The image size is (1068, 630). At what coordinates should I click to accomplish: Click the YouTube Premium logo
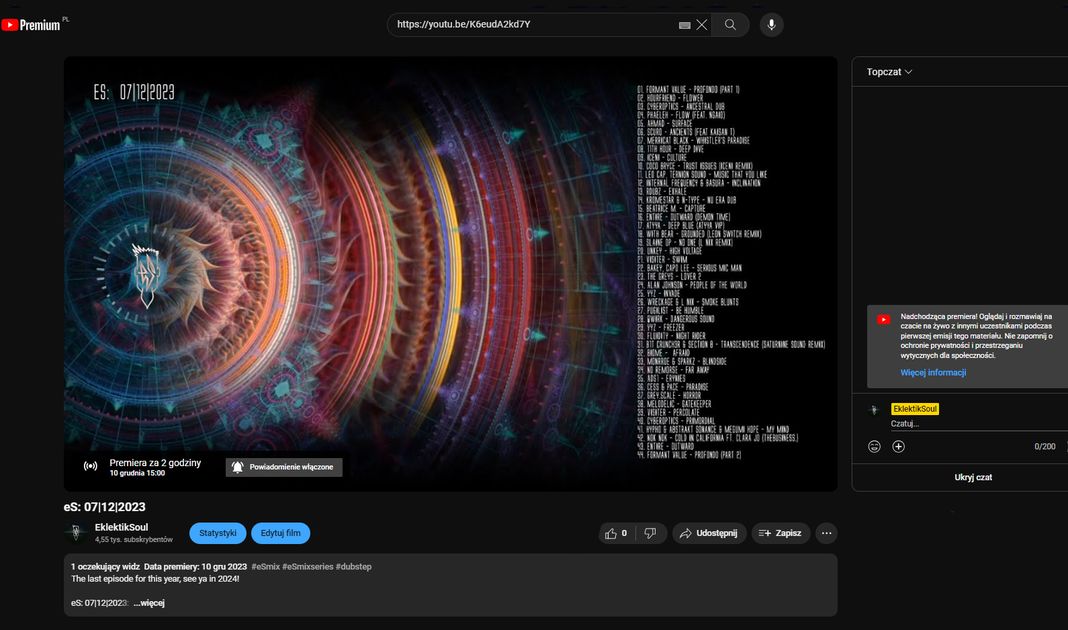point(31,25)
